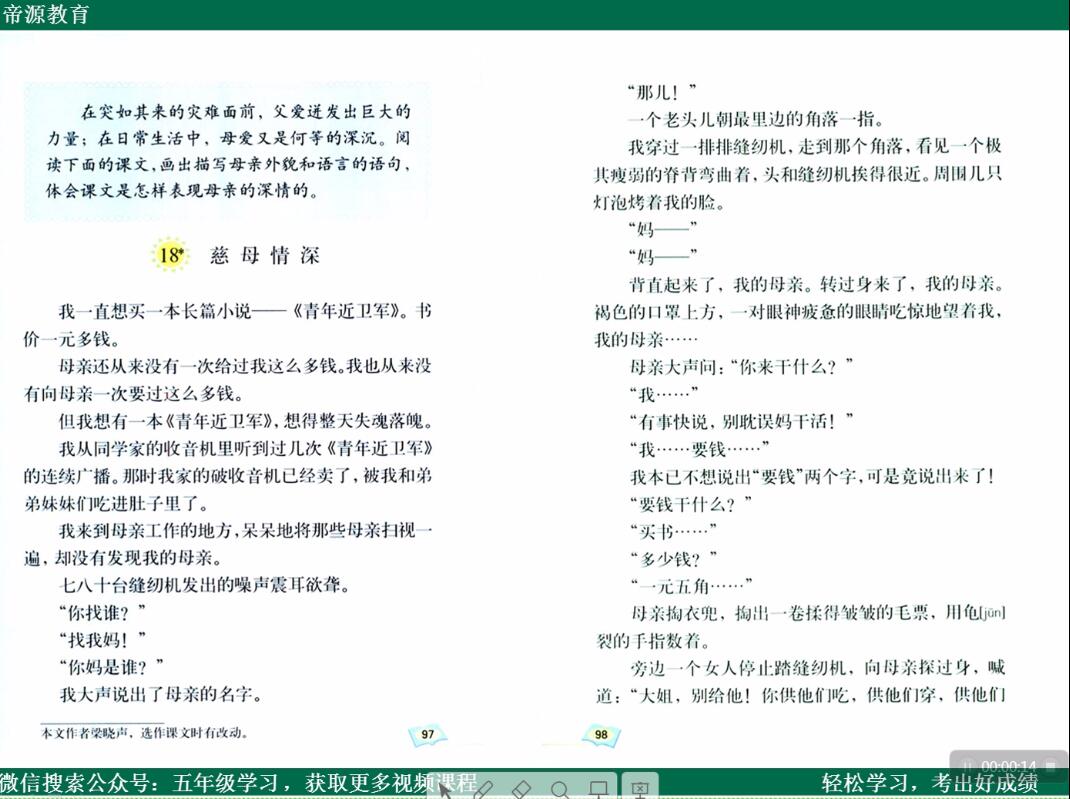Click the end slideshow icon
1070x799 pixels.
coord(639,790)
